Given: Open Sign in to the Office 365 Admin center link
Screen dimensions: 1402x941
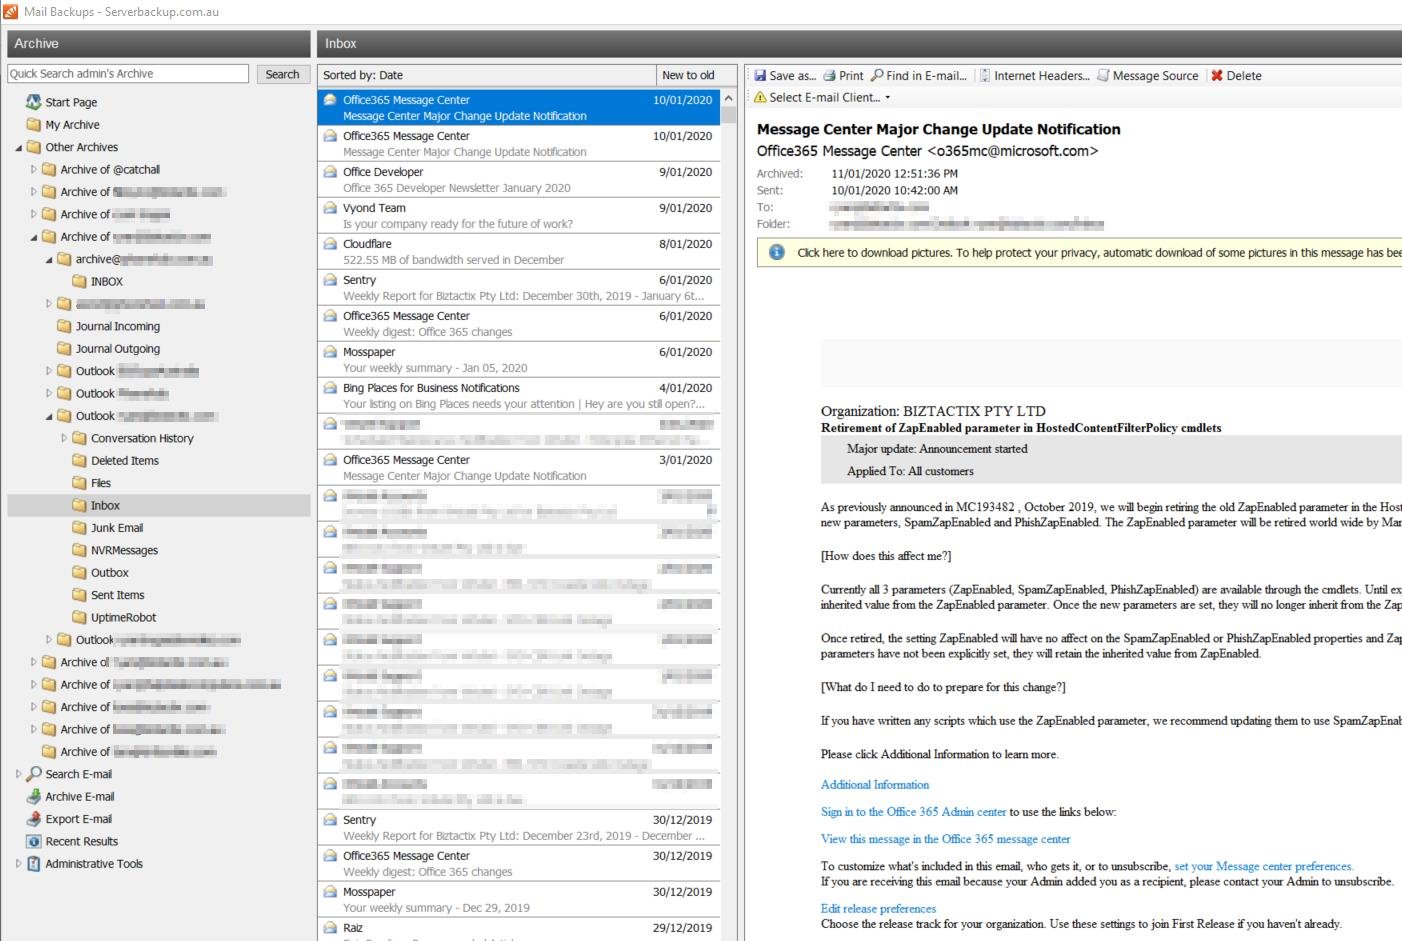Looking at the screenshot, I should tap(914, 812).
